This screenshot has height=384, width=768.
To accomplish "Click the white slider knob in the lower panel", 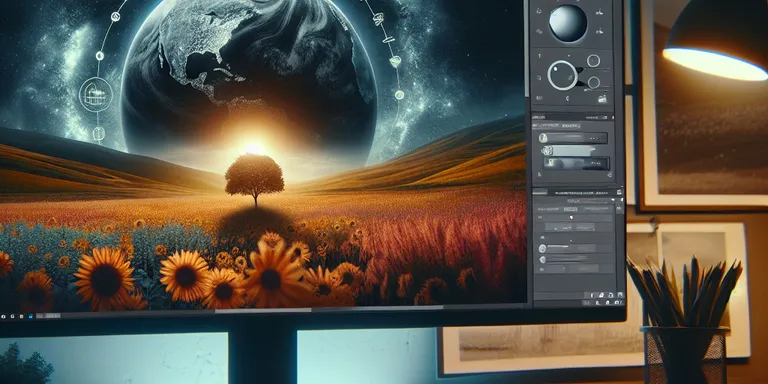I will tap(571, 217).
